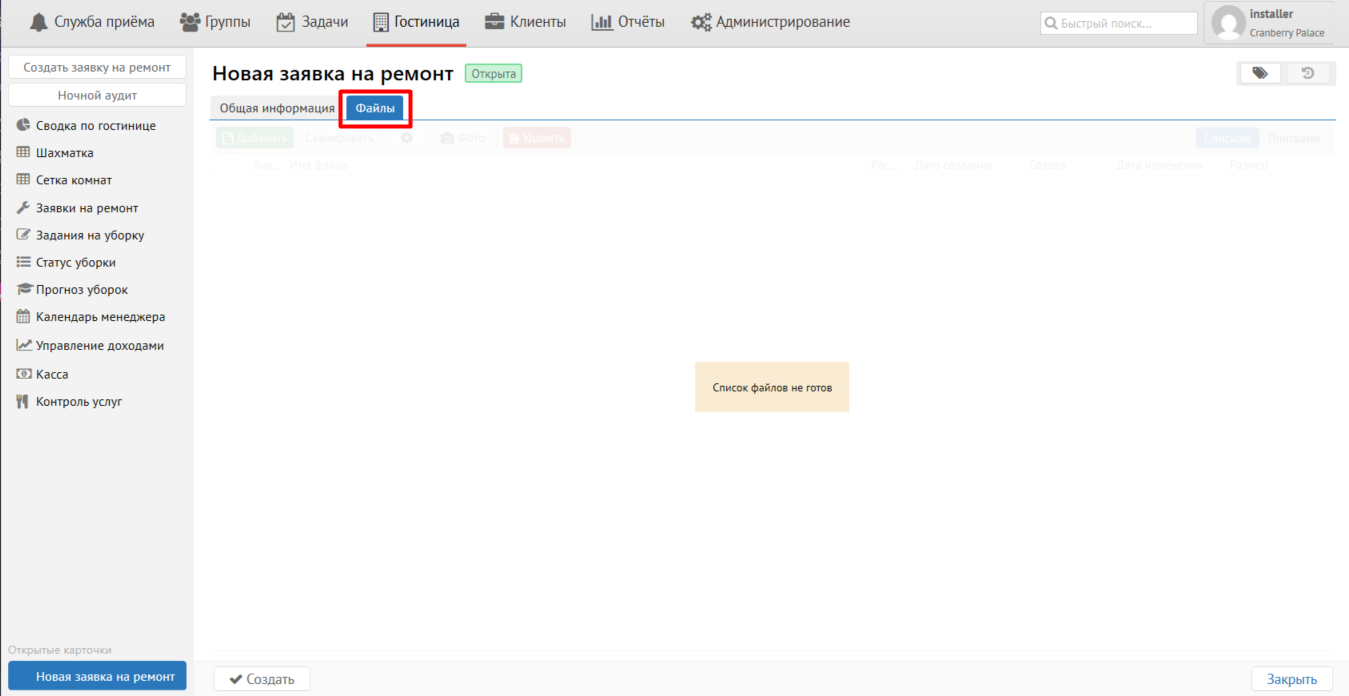Open the Клиенты menu

[x=525, y=22]
